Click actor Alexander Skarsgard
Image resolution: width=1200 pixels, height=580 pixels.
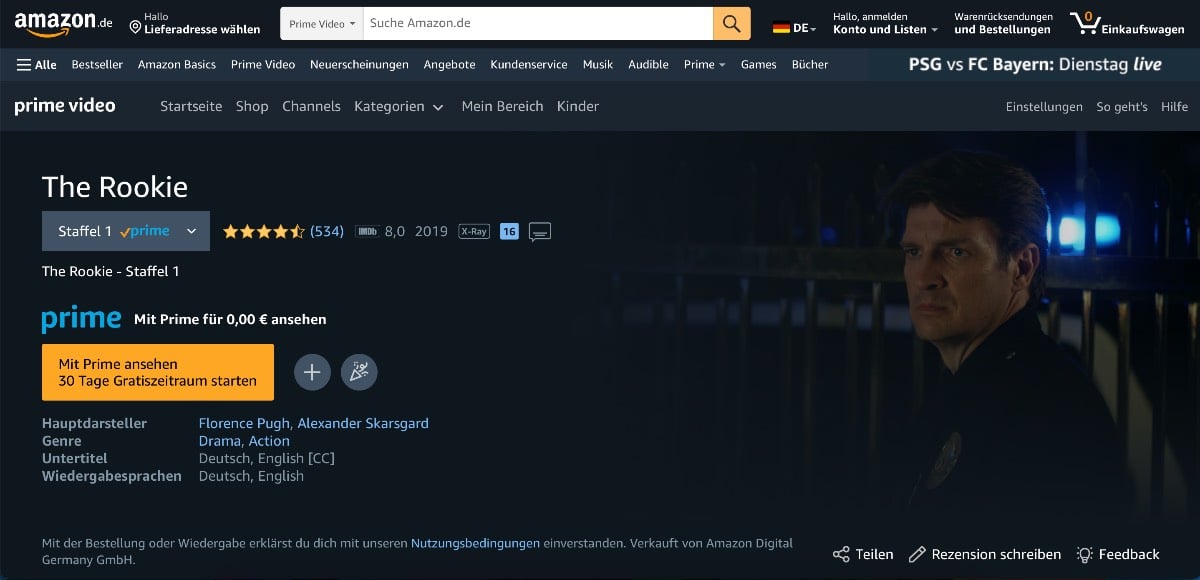pyautogui.click(x=363, y=423)
